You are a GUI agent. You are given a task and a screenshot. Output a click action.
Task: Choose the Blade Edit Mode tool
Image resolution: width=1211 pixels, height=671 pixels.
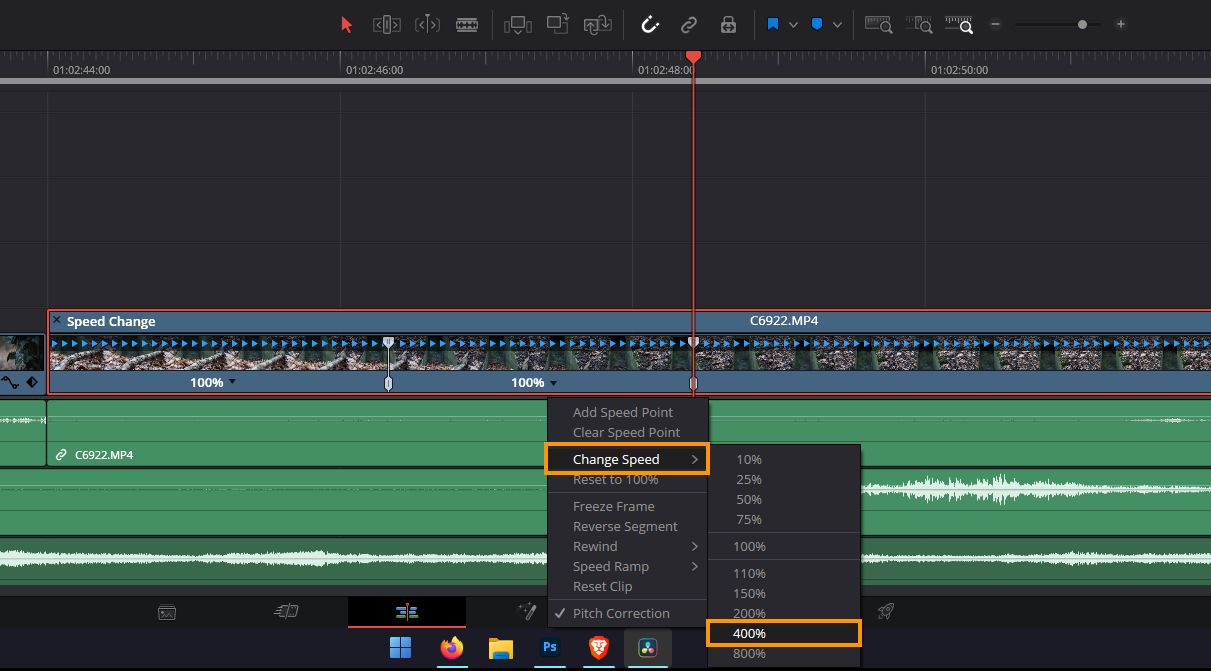click(x=466, y=24)
